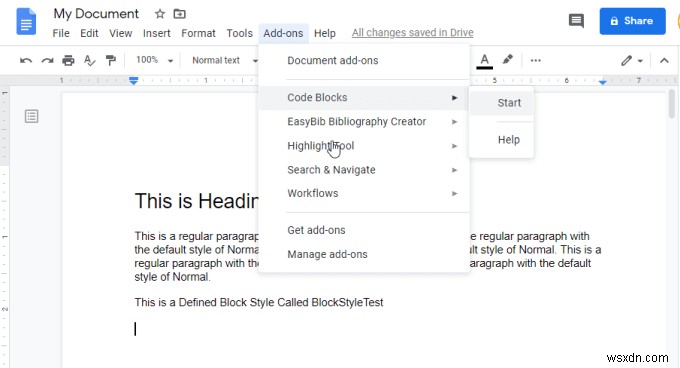
Task: Activate the paint format tool
Action: click(111, 60)
